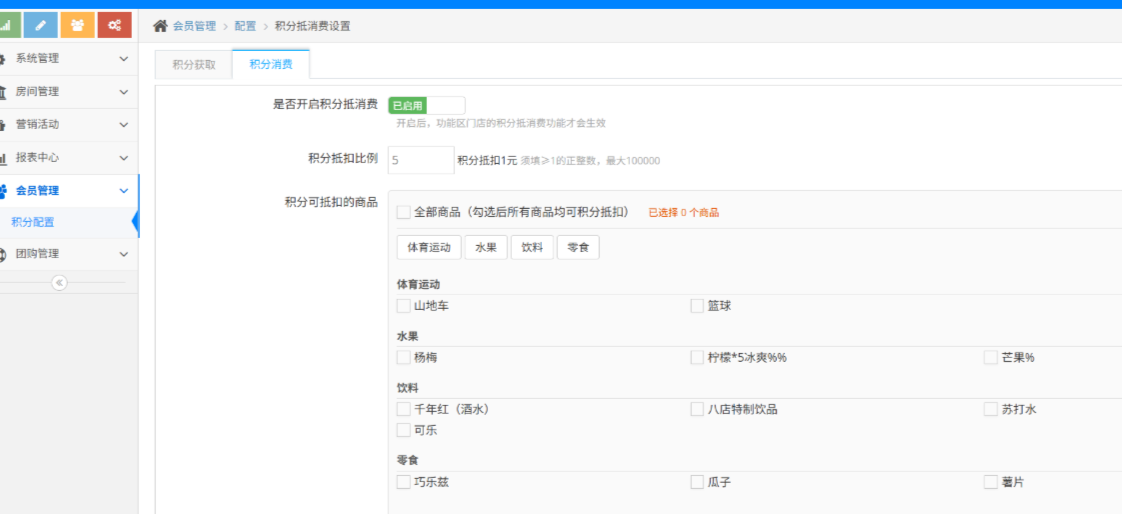
Task: Open the 报表中心 menu item
Action: [x=69, y=157]
